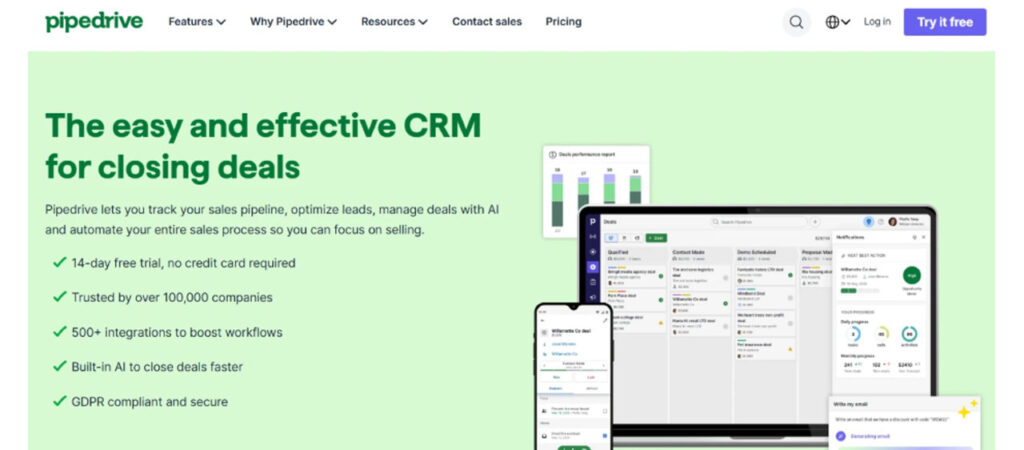Click the Demo Scheduled column header in the mockup
Screen dimensions: 1024x450
[x=764, y=255]
